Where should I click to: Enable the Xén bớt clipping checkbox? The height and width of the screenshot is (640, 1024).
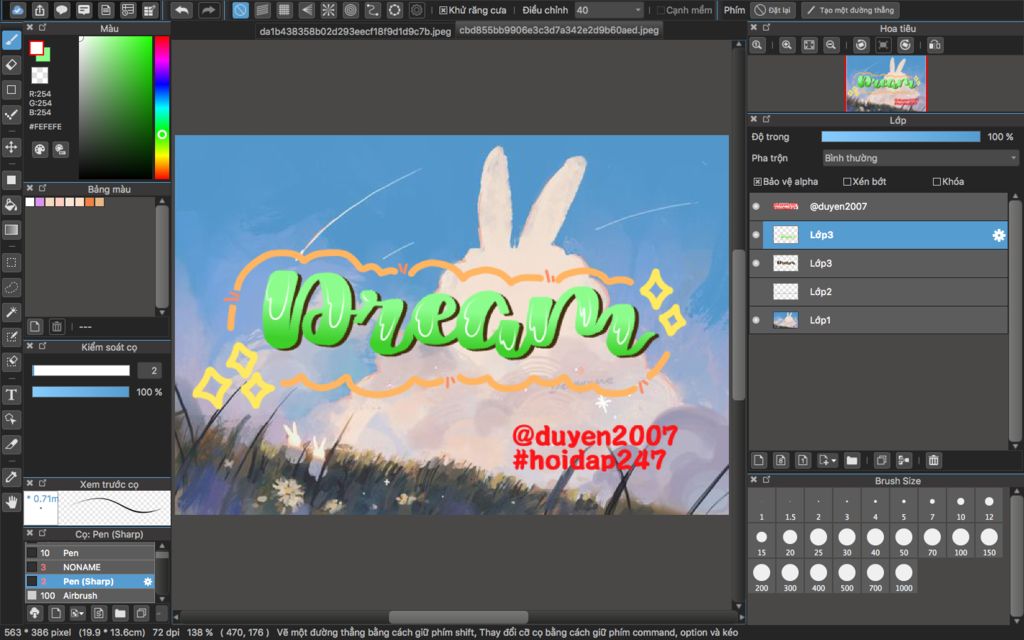tap(847, 182)
